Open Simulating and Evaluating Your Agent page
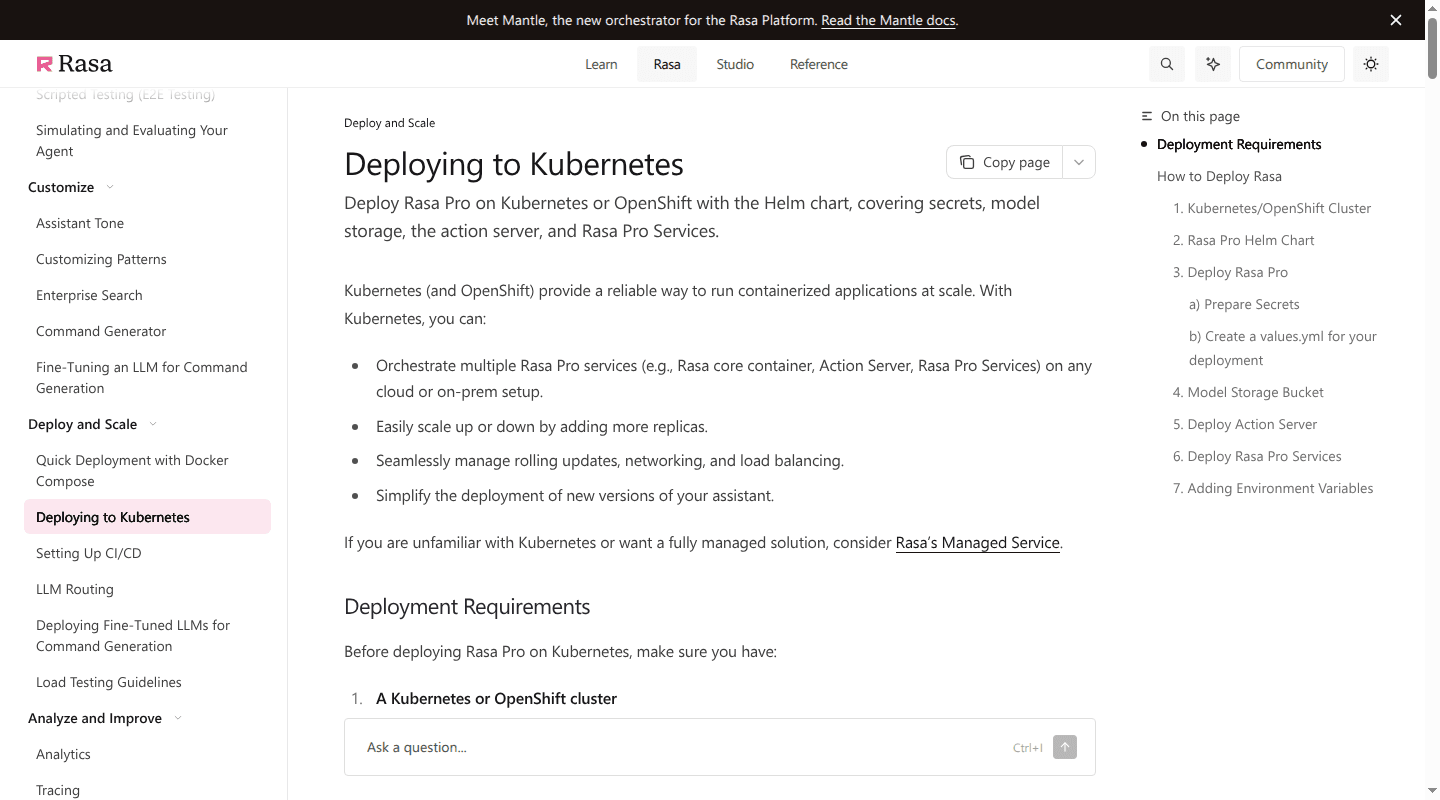 [147, 141]
